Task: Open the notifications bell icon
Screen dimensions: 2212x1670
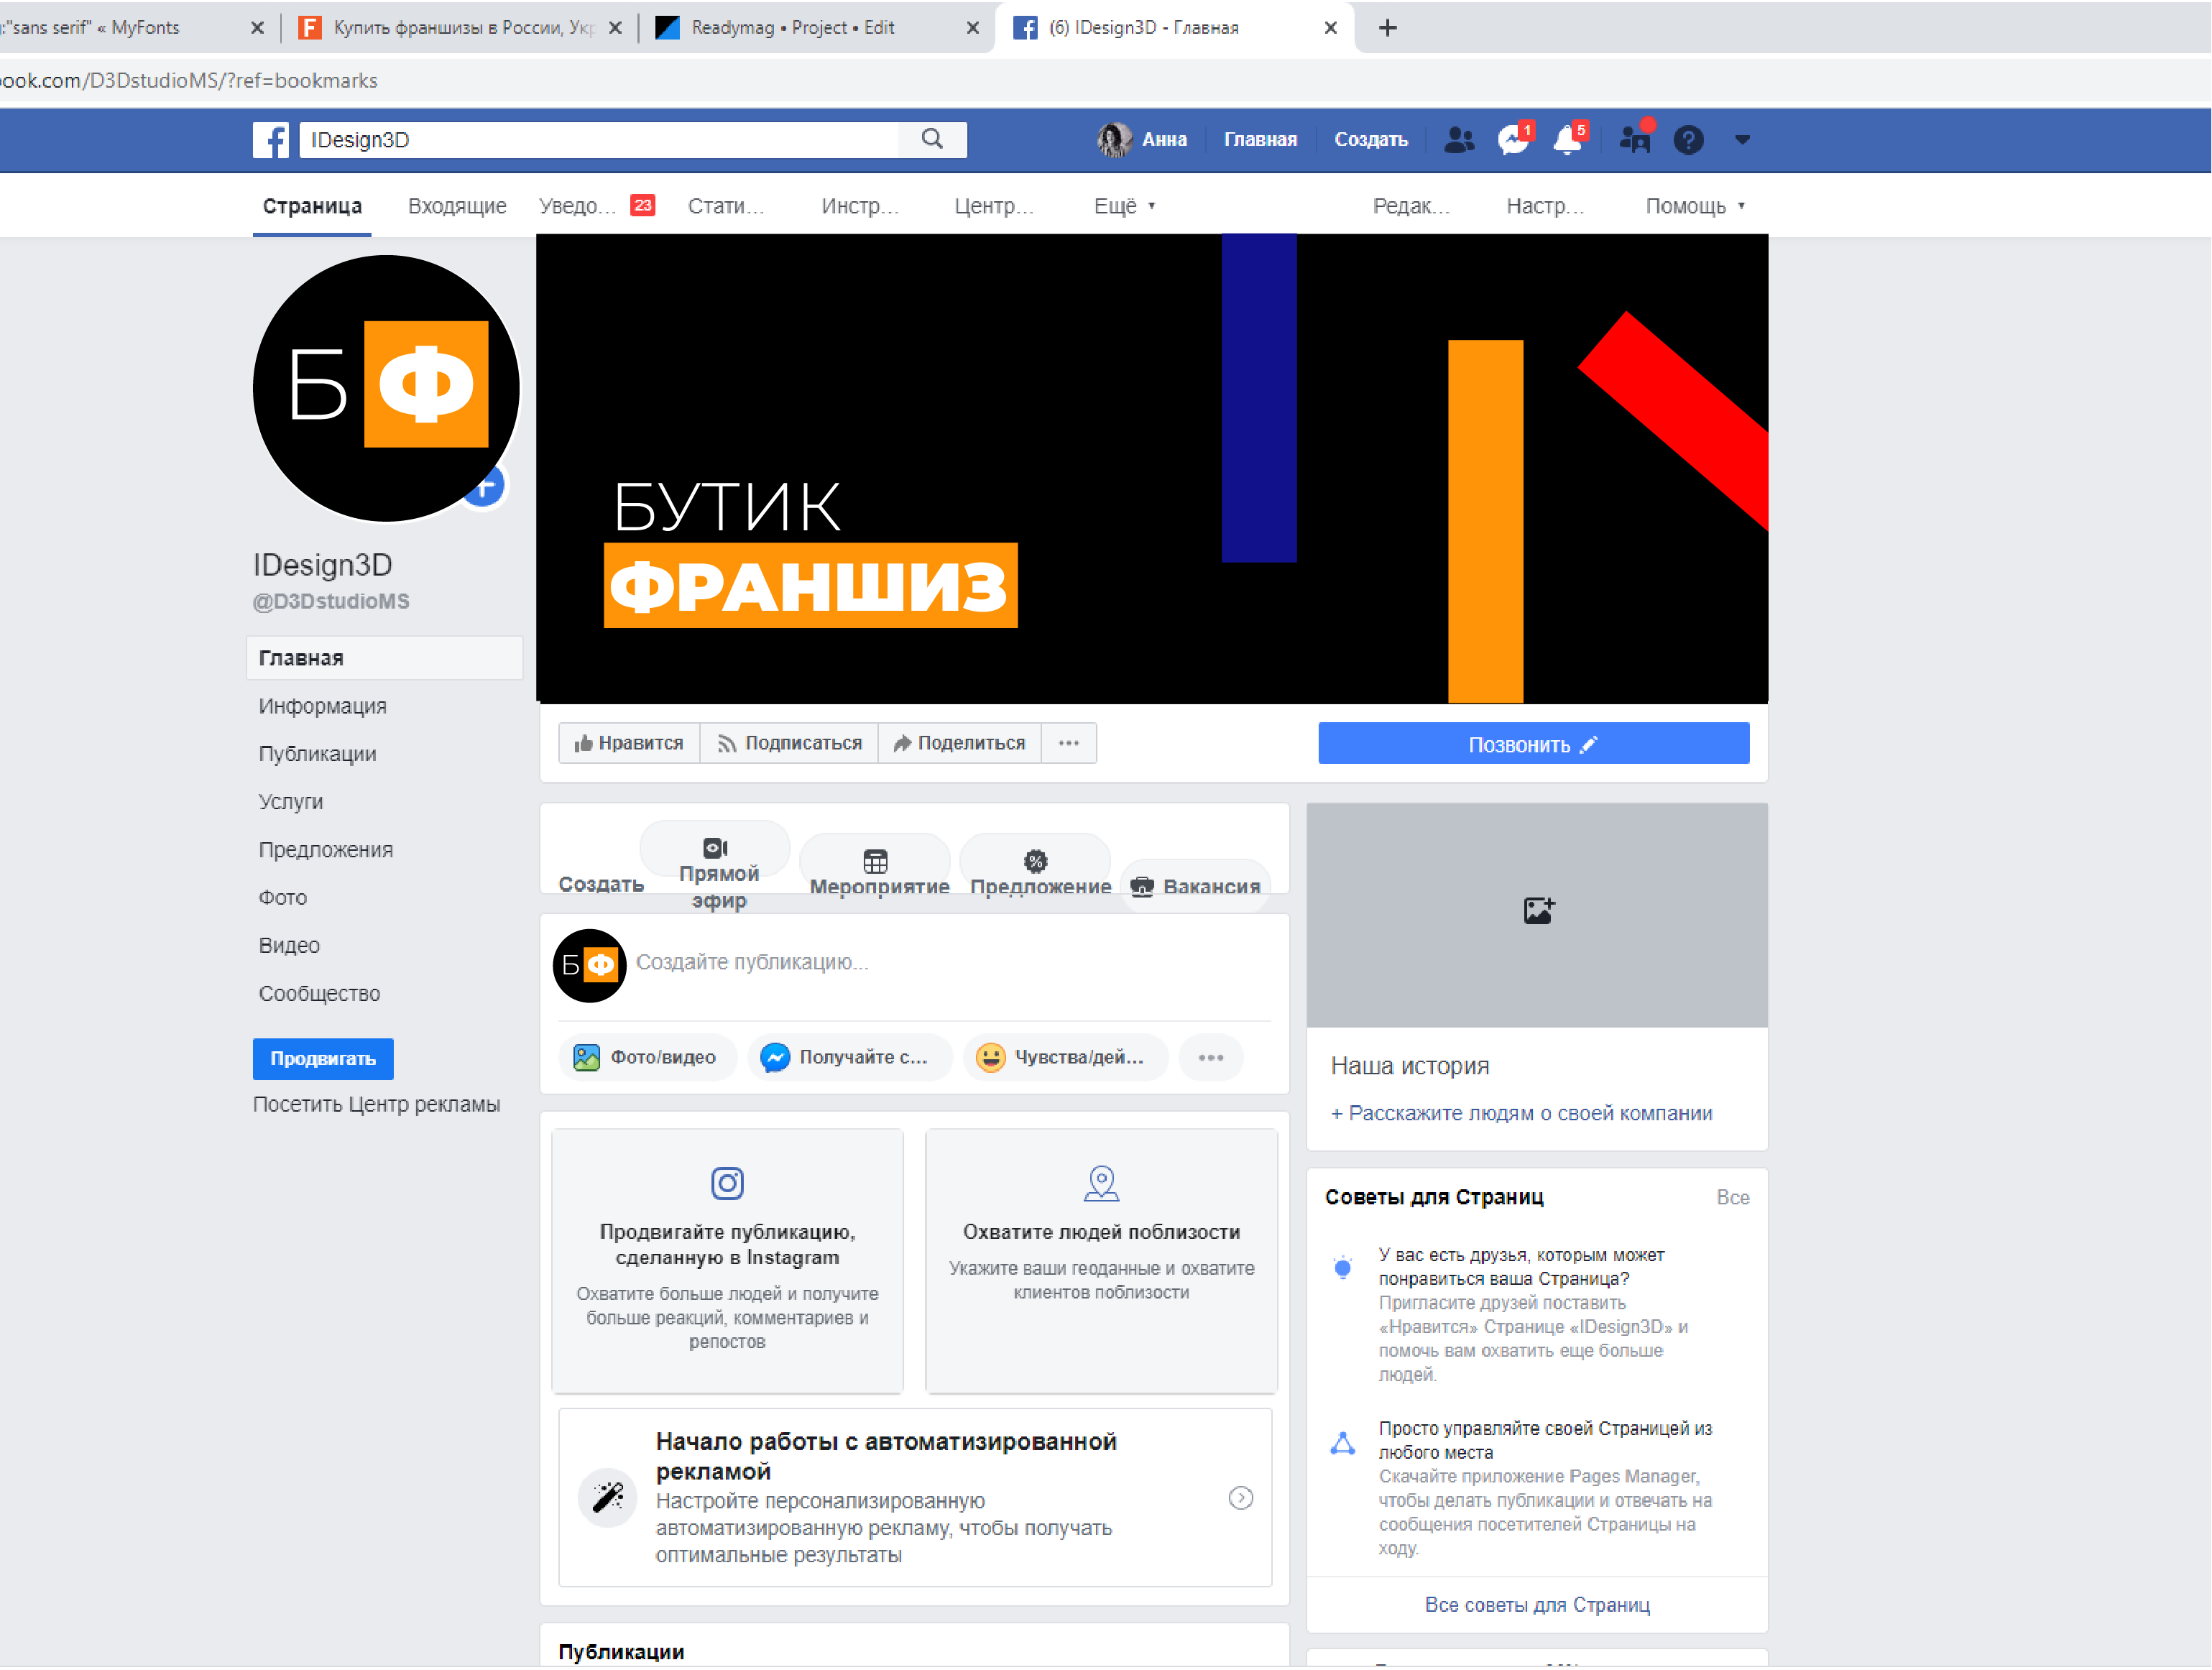Action: point(1567,140)
